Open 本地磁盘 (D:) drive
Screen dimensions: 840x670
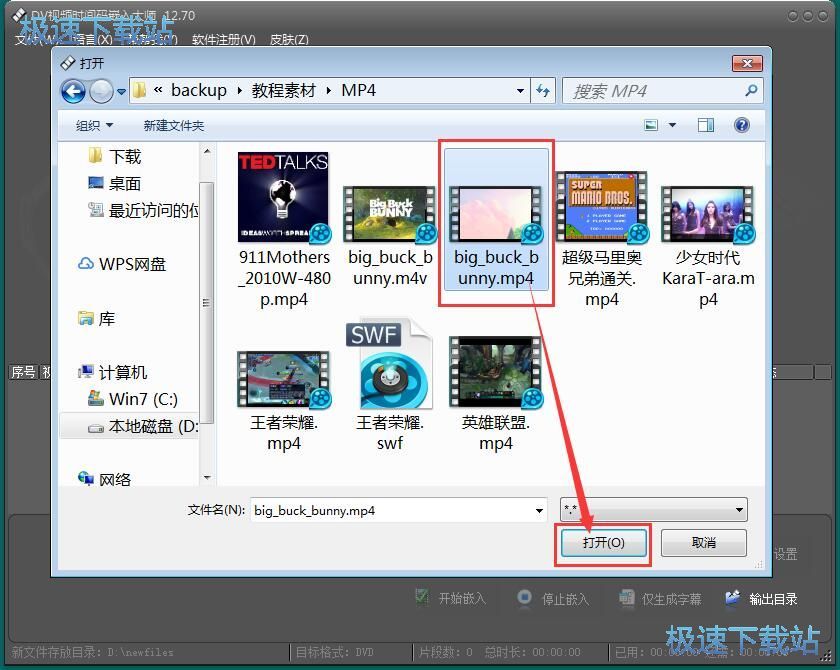coord(143,426)
